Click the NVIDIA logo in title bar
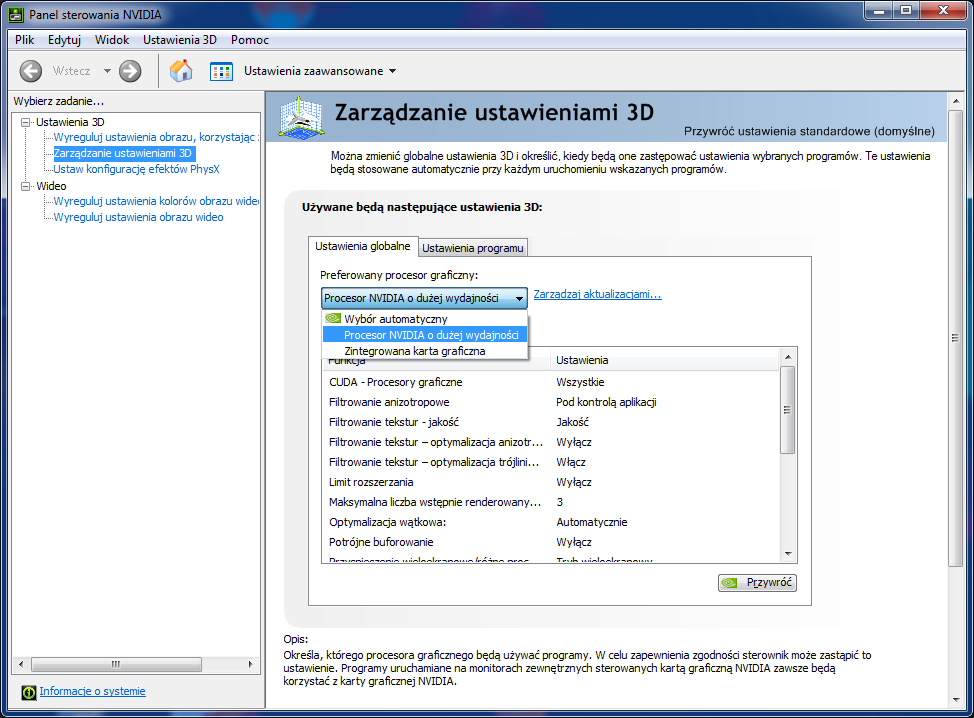974x718 pixels. pos(16,15)
